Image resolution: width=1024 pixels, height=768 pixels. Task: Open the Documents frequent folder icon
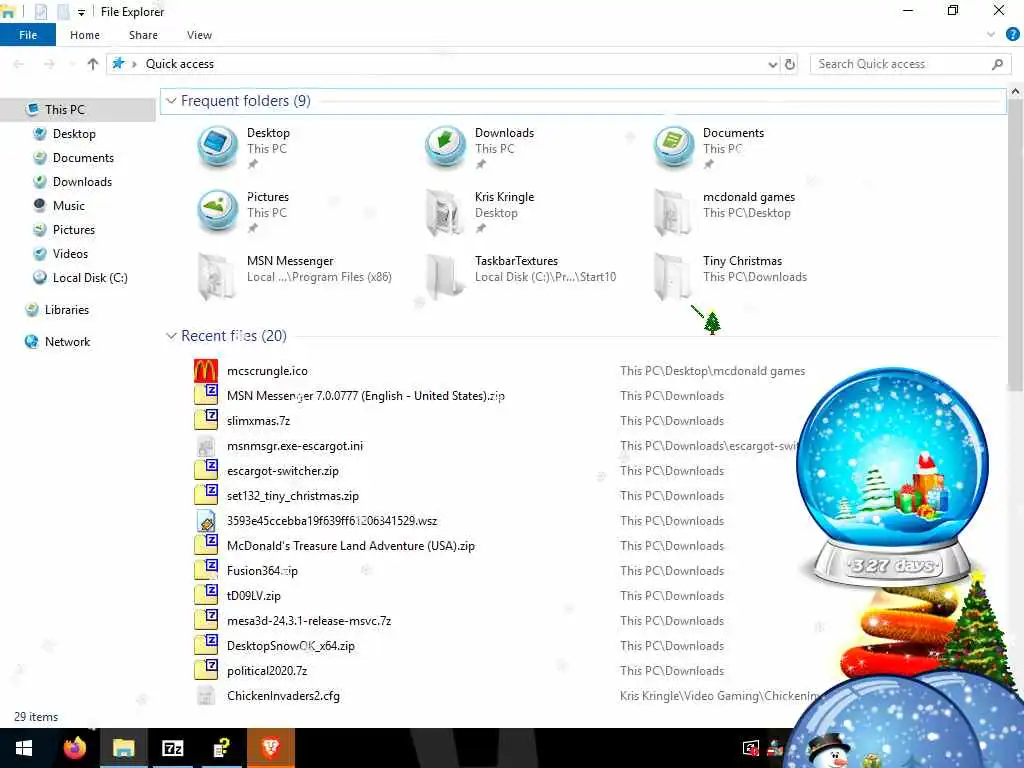click(673, 147)
